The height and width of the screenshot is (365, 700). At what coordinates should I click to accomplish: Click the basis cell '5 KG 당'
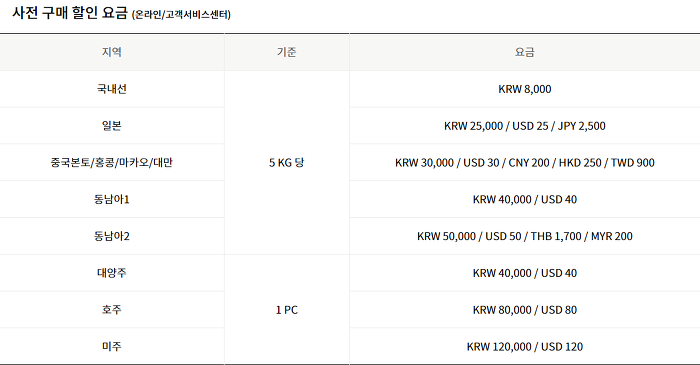click(287, 162)
